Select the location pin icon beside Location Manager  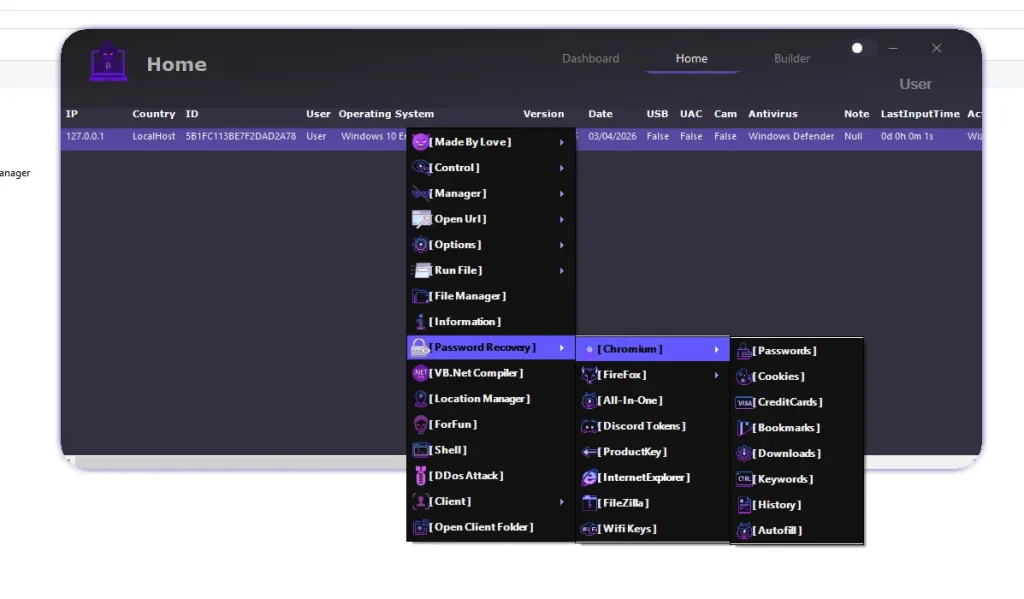(x=419, y=398)
